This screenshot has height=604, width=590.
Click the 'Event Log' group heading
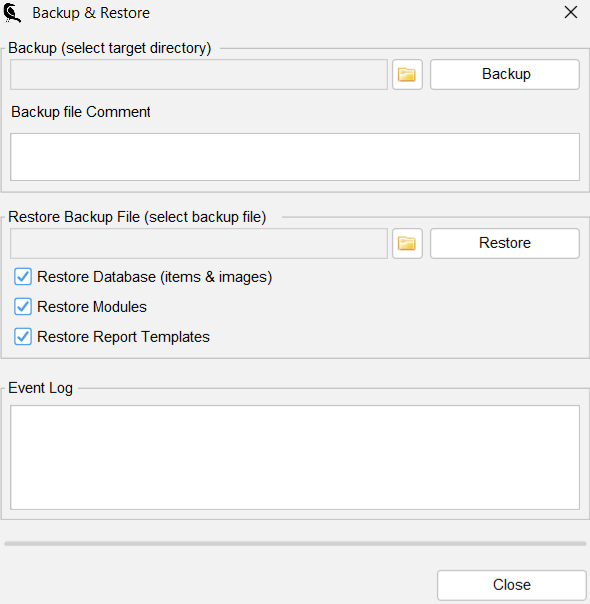[40, 388]
